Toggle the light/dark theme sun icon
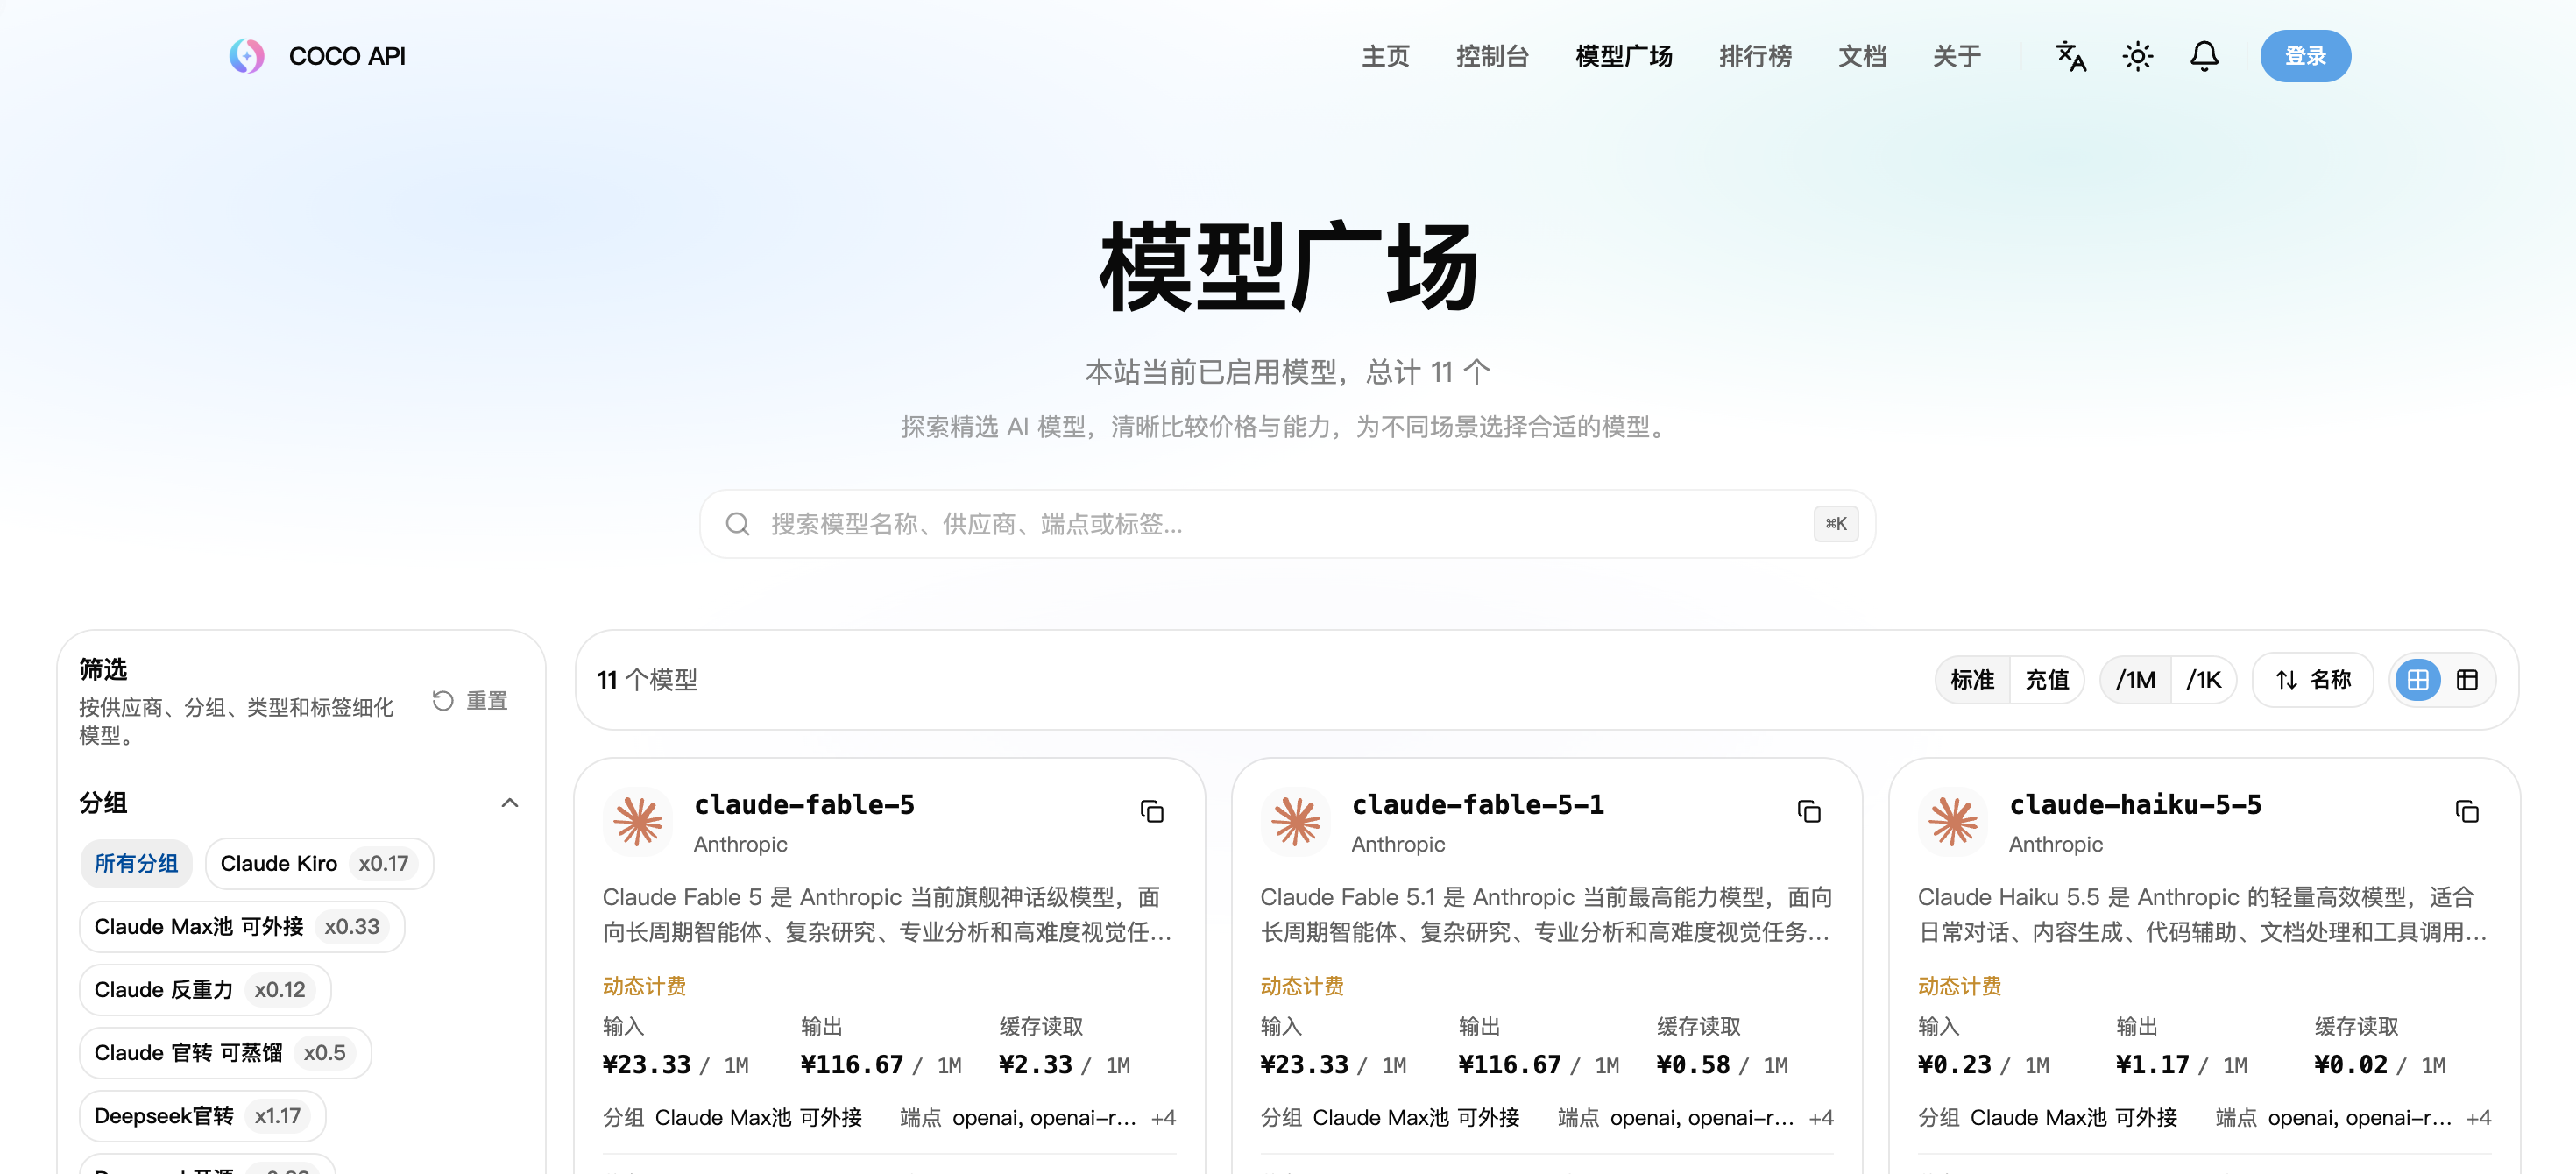Viewport: 2576px width, 1174px height. pos(2137,56)
